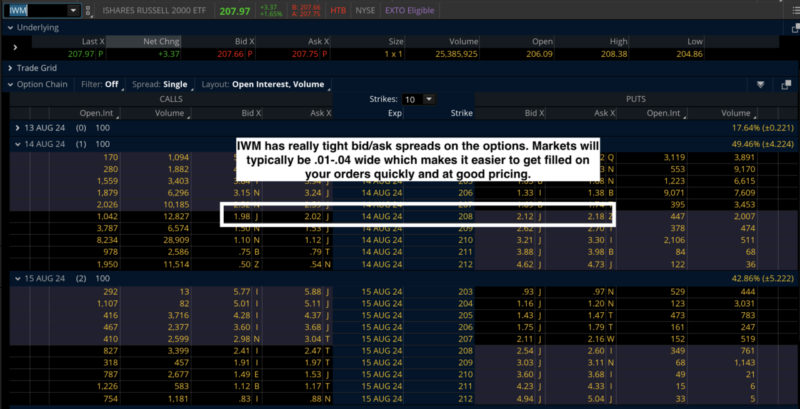Click the Option Chain show-actions menu icon
This screenshot has height=409, width=800.
(762, 84)
